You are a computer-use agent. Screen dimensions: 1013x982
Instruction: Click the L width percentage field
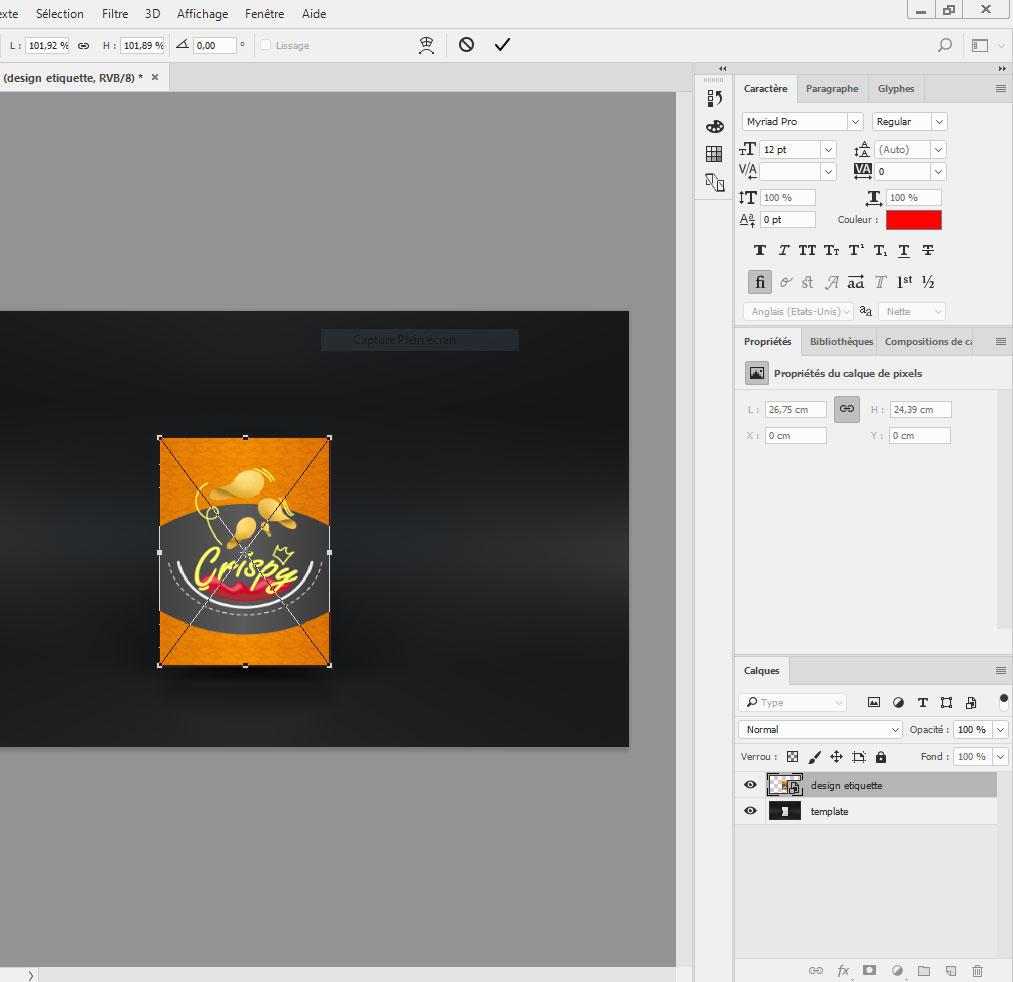click(47, 46)
